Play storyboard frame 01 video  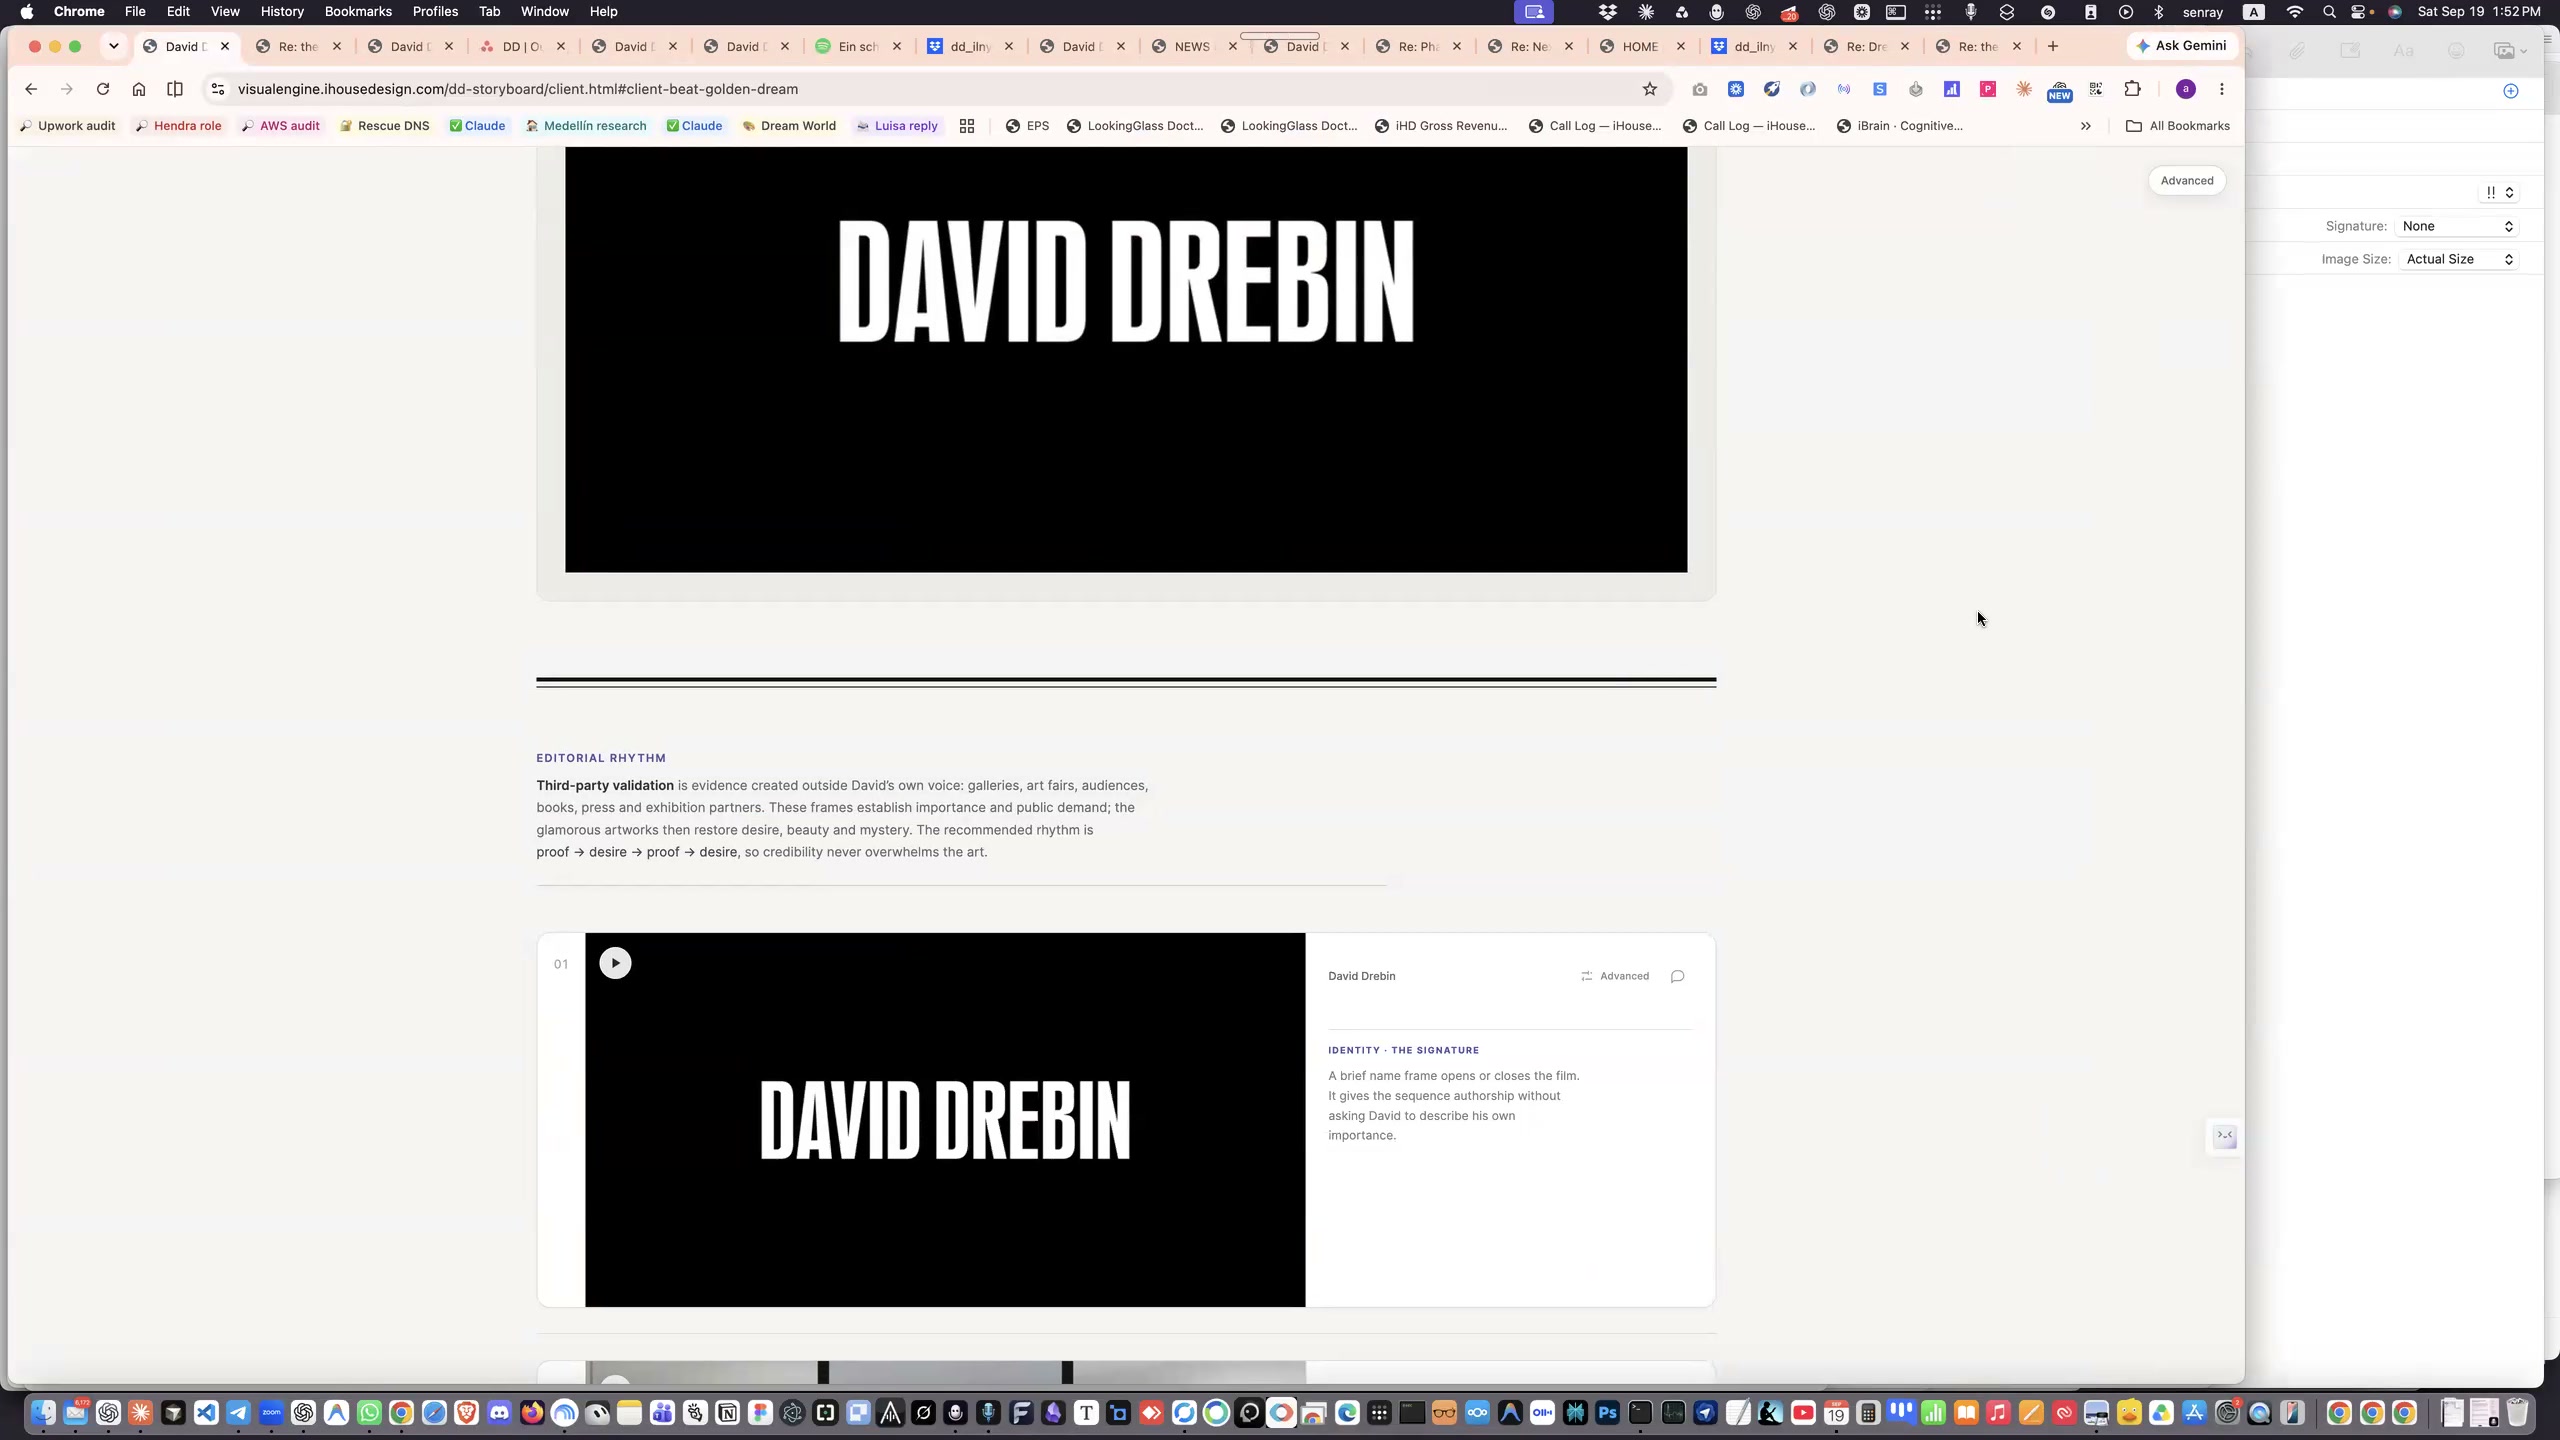615,963
